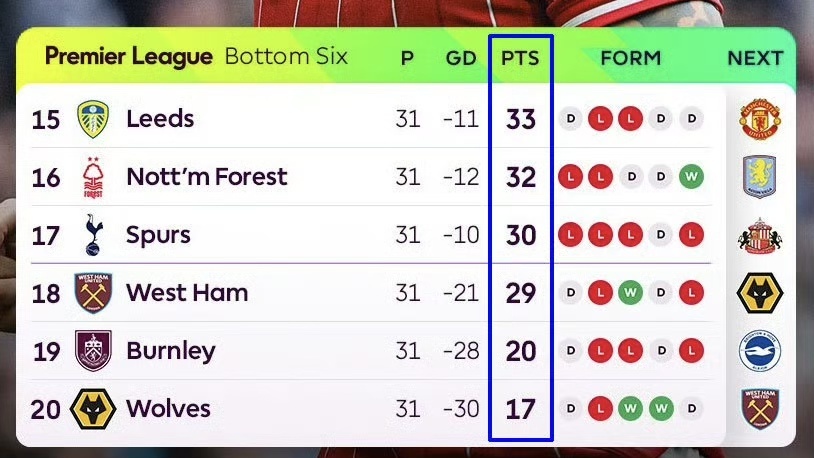Click West Ham crest in NEXT column

pyautogui.click(x=759, y=409)
